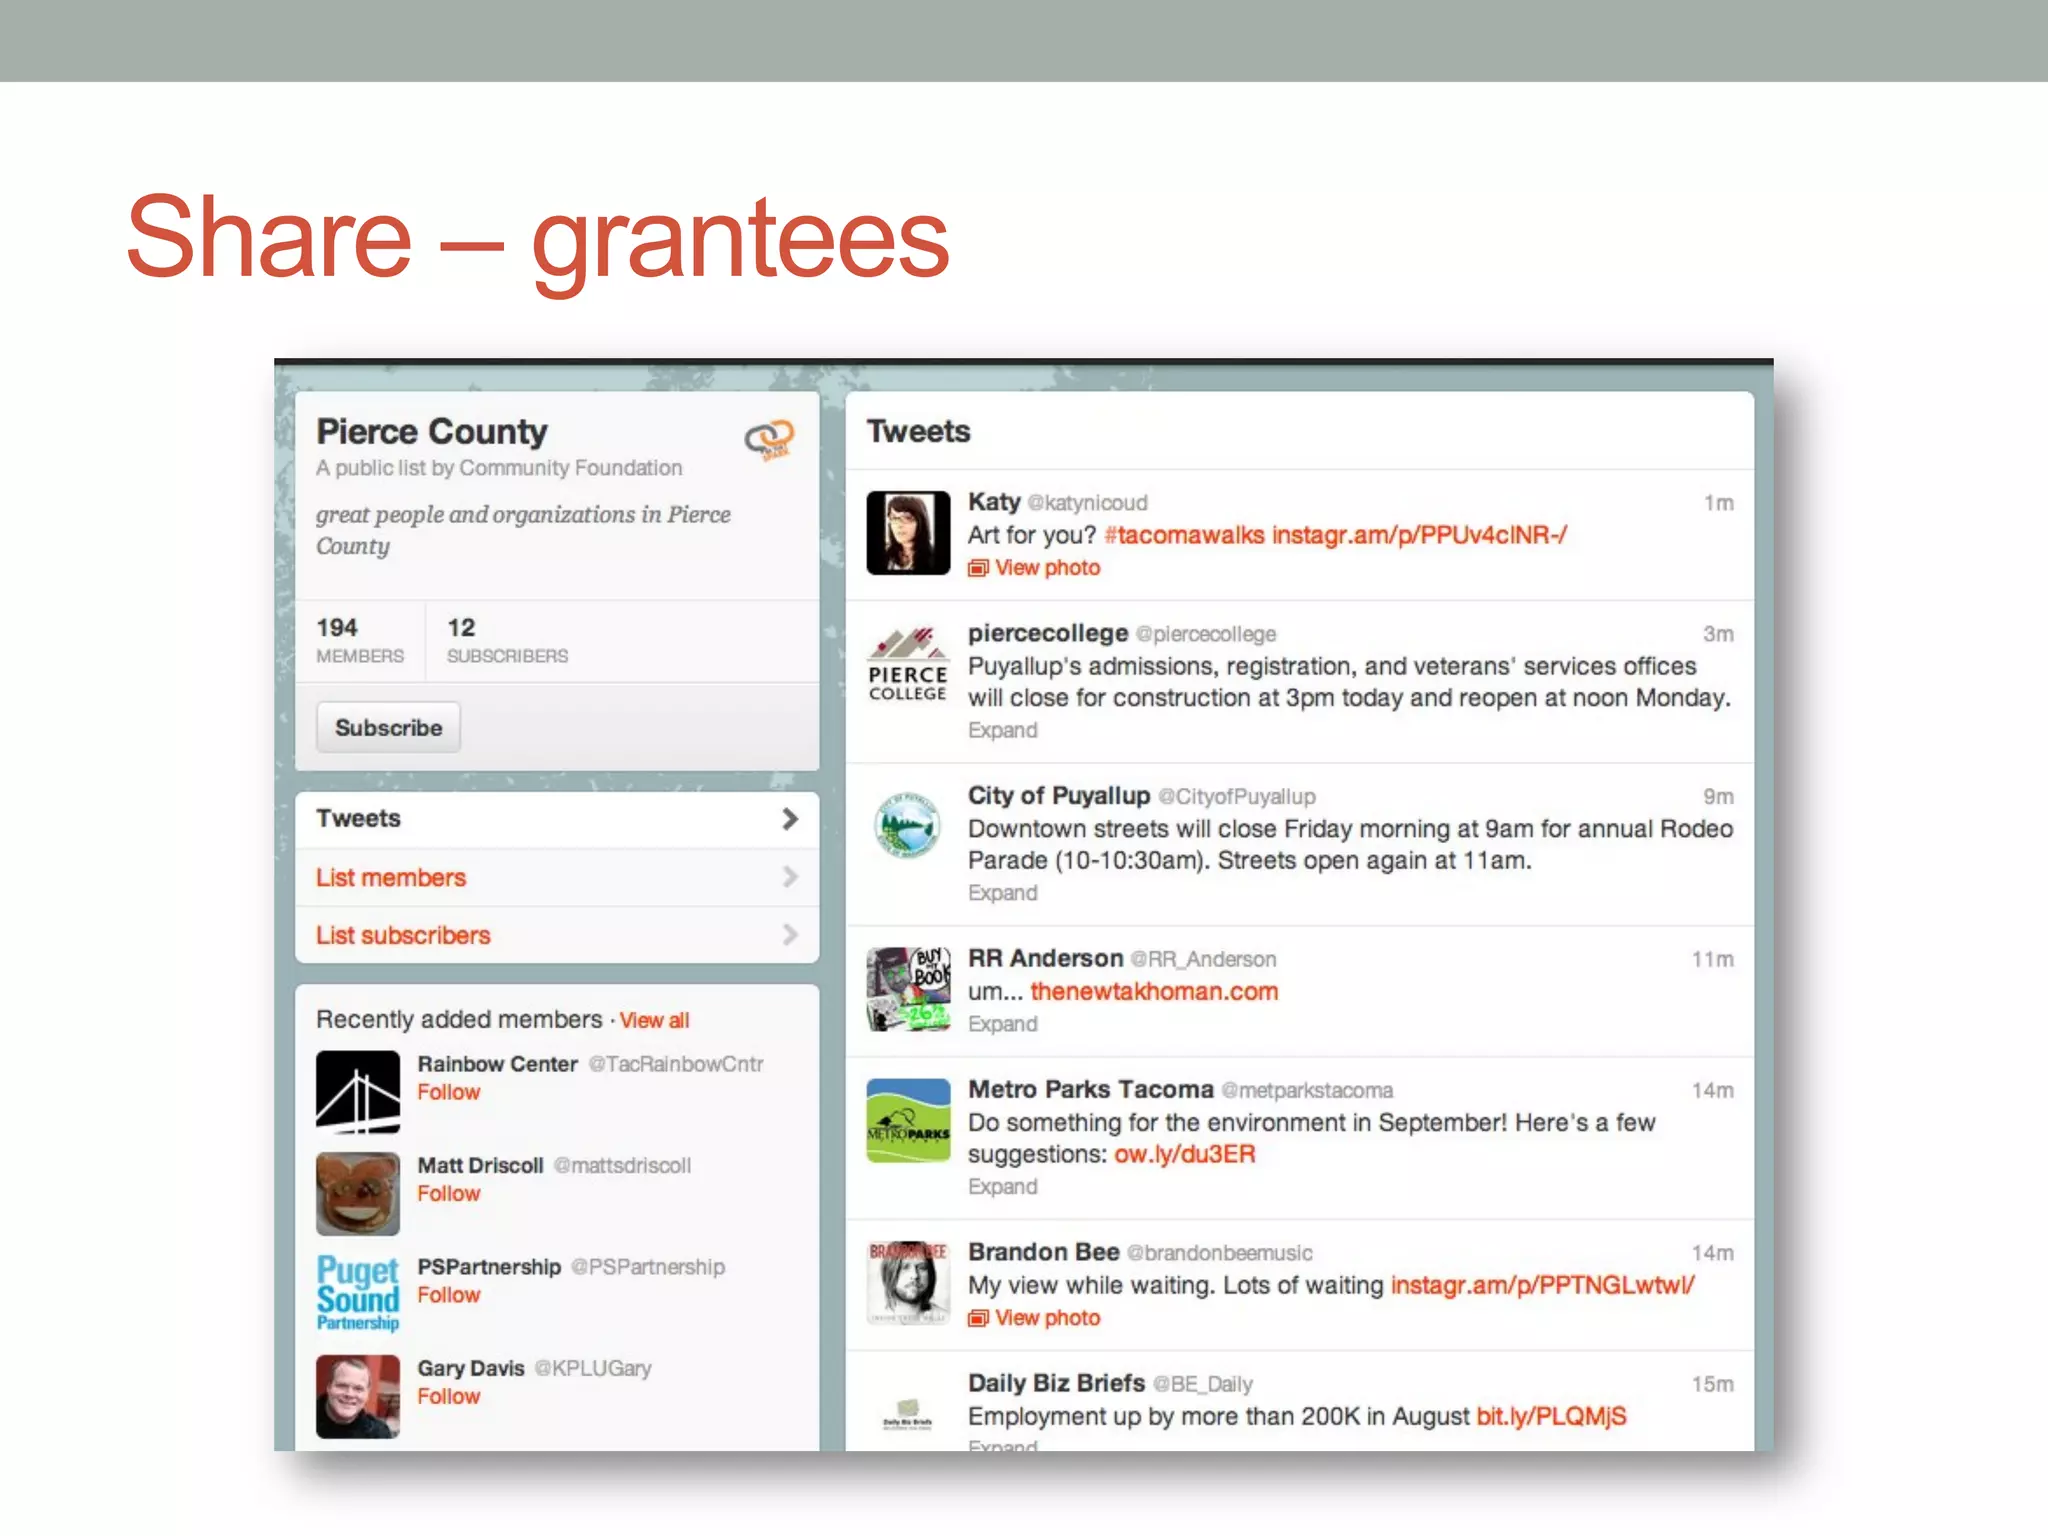Click chevron arrow beside List subscribers

click(x=790, y=935)
